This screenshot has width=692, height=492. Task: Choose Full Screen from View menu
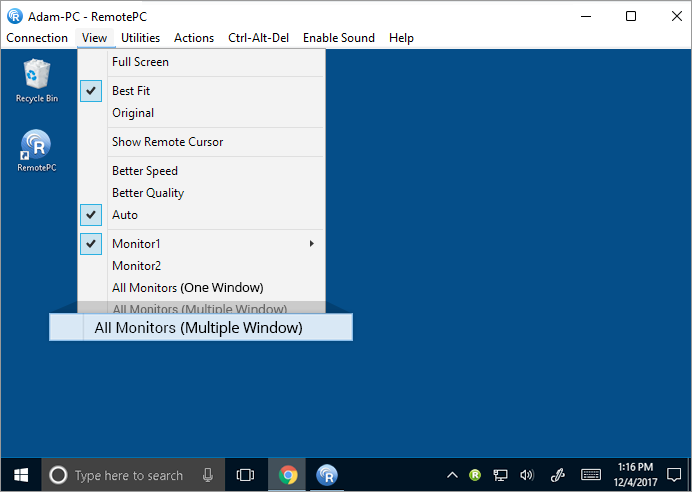pos(202,62)
